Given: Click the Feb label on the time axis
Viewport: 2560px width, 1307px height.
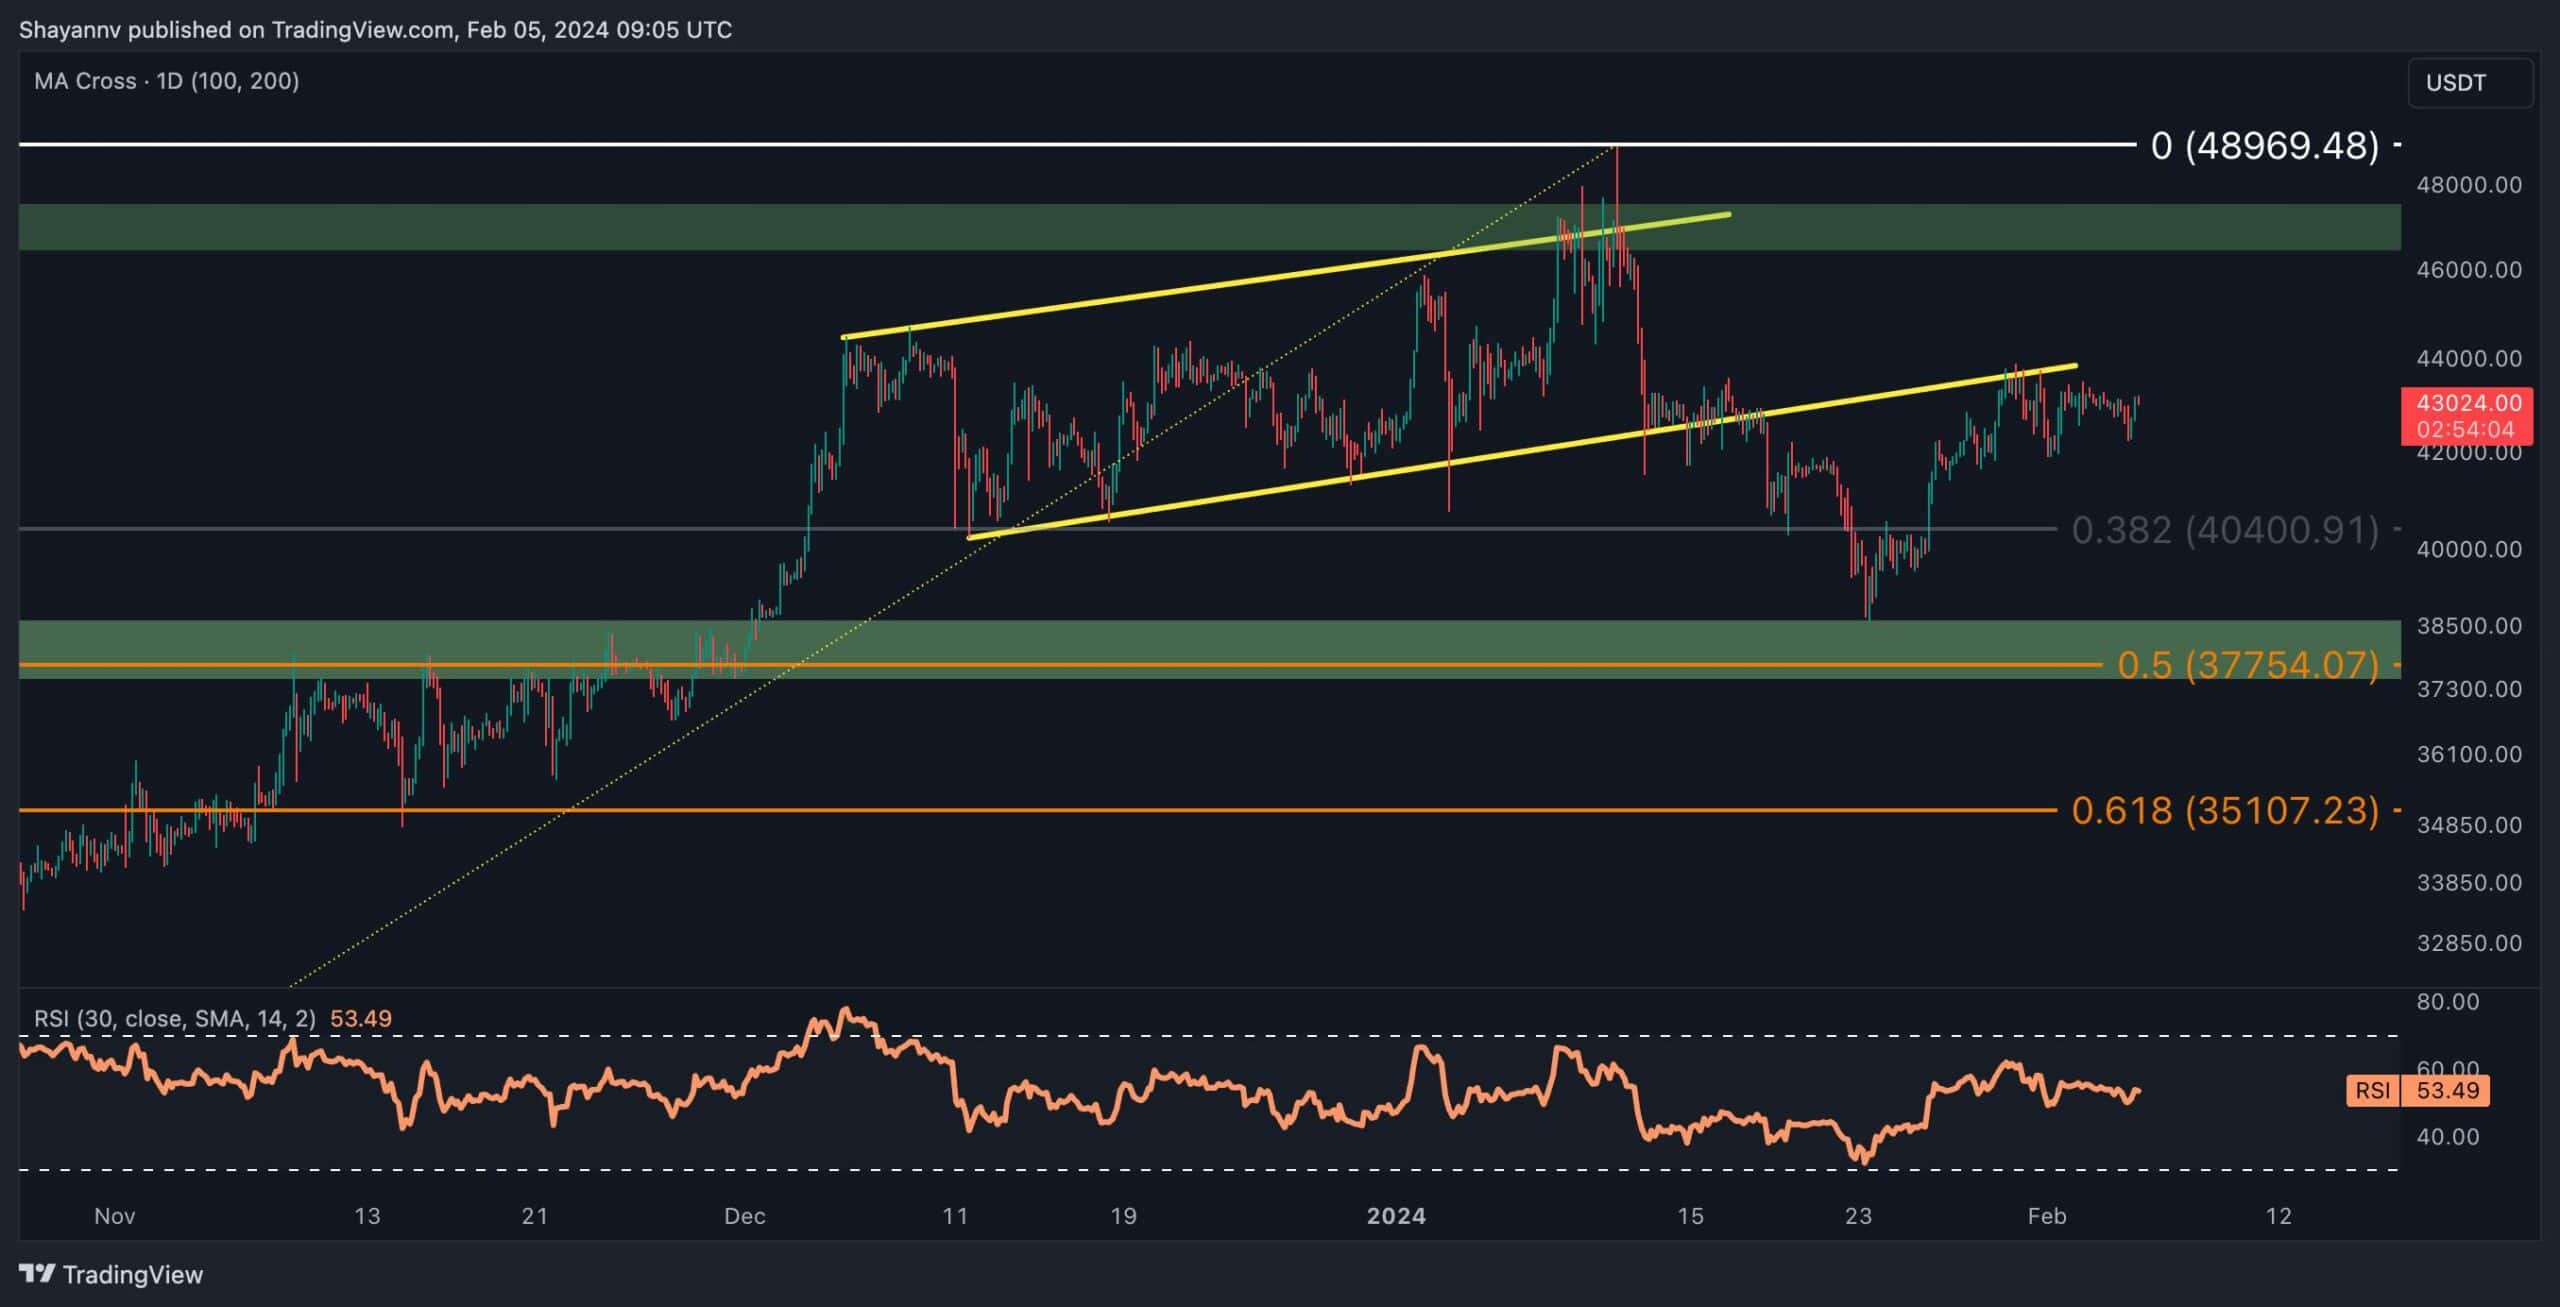Looking at the screenshot, I should 2046,1216.
